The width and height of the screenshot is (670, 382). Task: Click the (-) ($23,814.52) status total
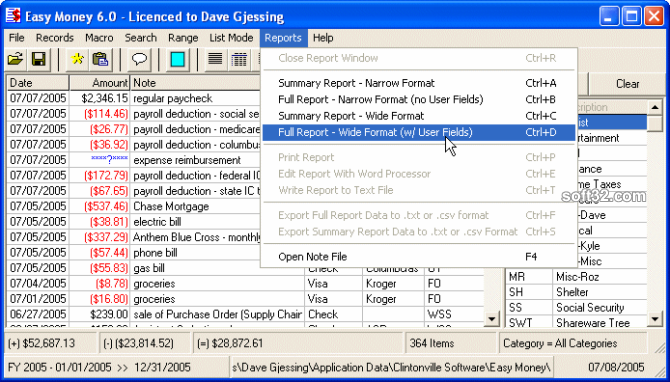point(144,343)
